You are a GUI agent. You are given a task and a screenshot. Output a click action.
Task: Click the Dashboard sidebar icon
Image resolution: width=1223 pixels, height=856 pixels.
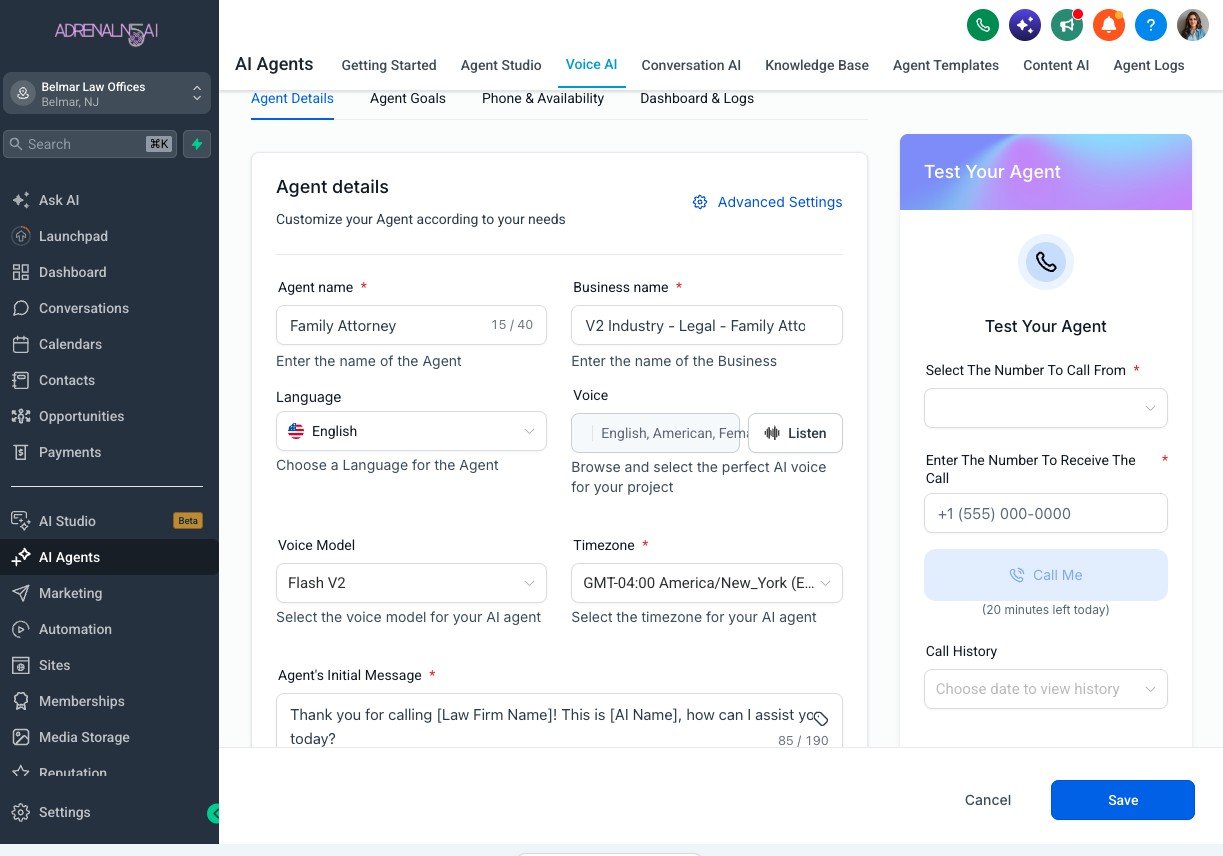pyautogui.click(x=20, y=272)
